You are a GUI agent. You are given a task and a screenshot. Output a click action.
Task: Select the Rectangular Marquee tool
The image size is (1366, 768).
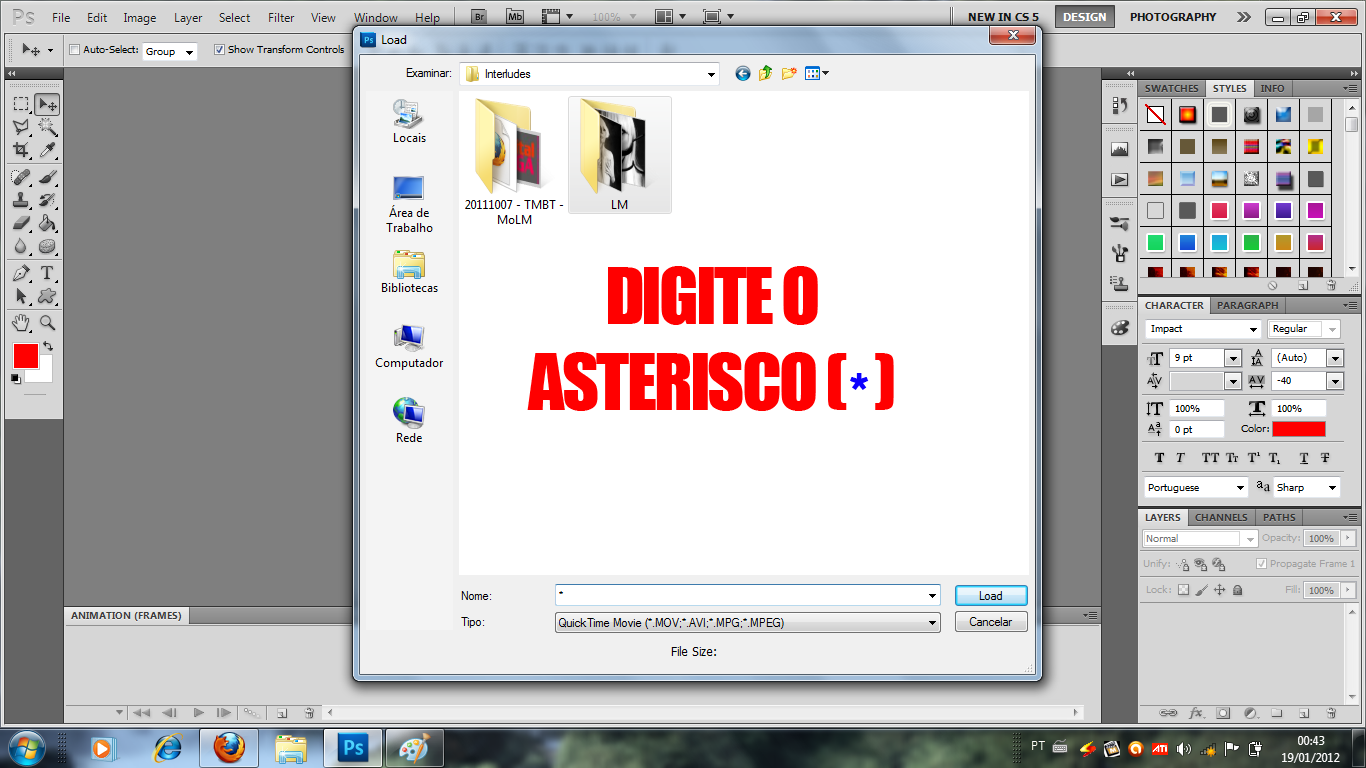pos(21,104)
